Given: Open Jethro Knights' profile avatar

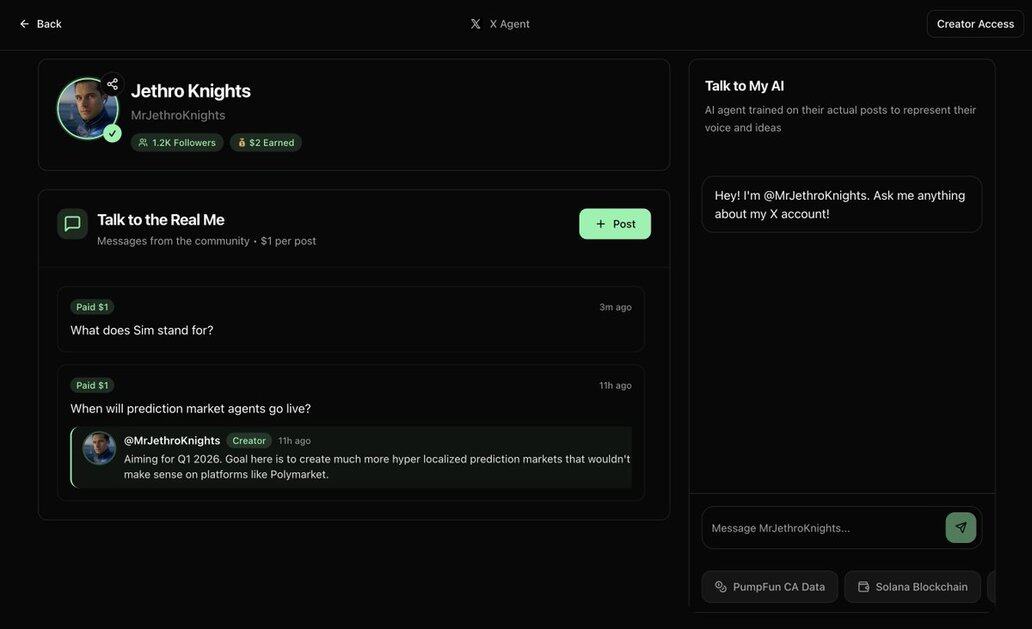Looking at the screenshot, I should [x=86, y=108].
